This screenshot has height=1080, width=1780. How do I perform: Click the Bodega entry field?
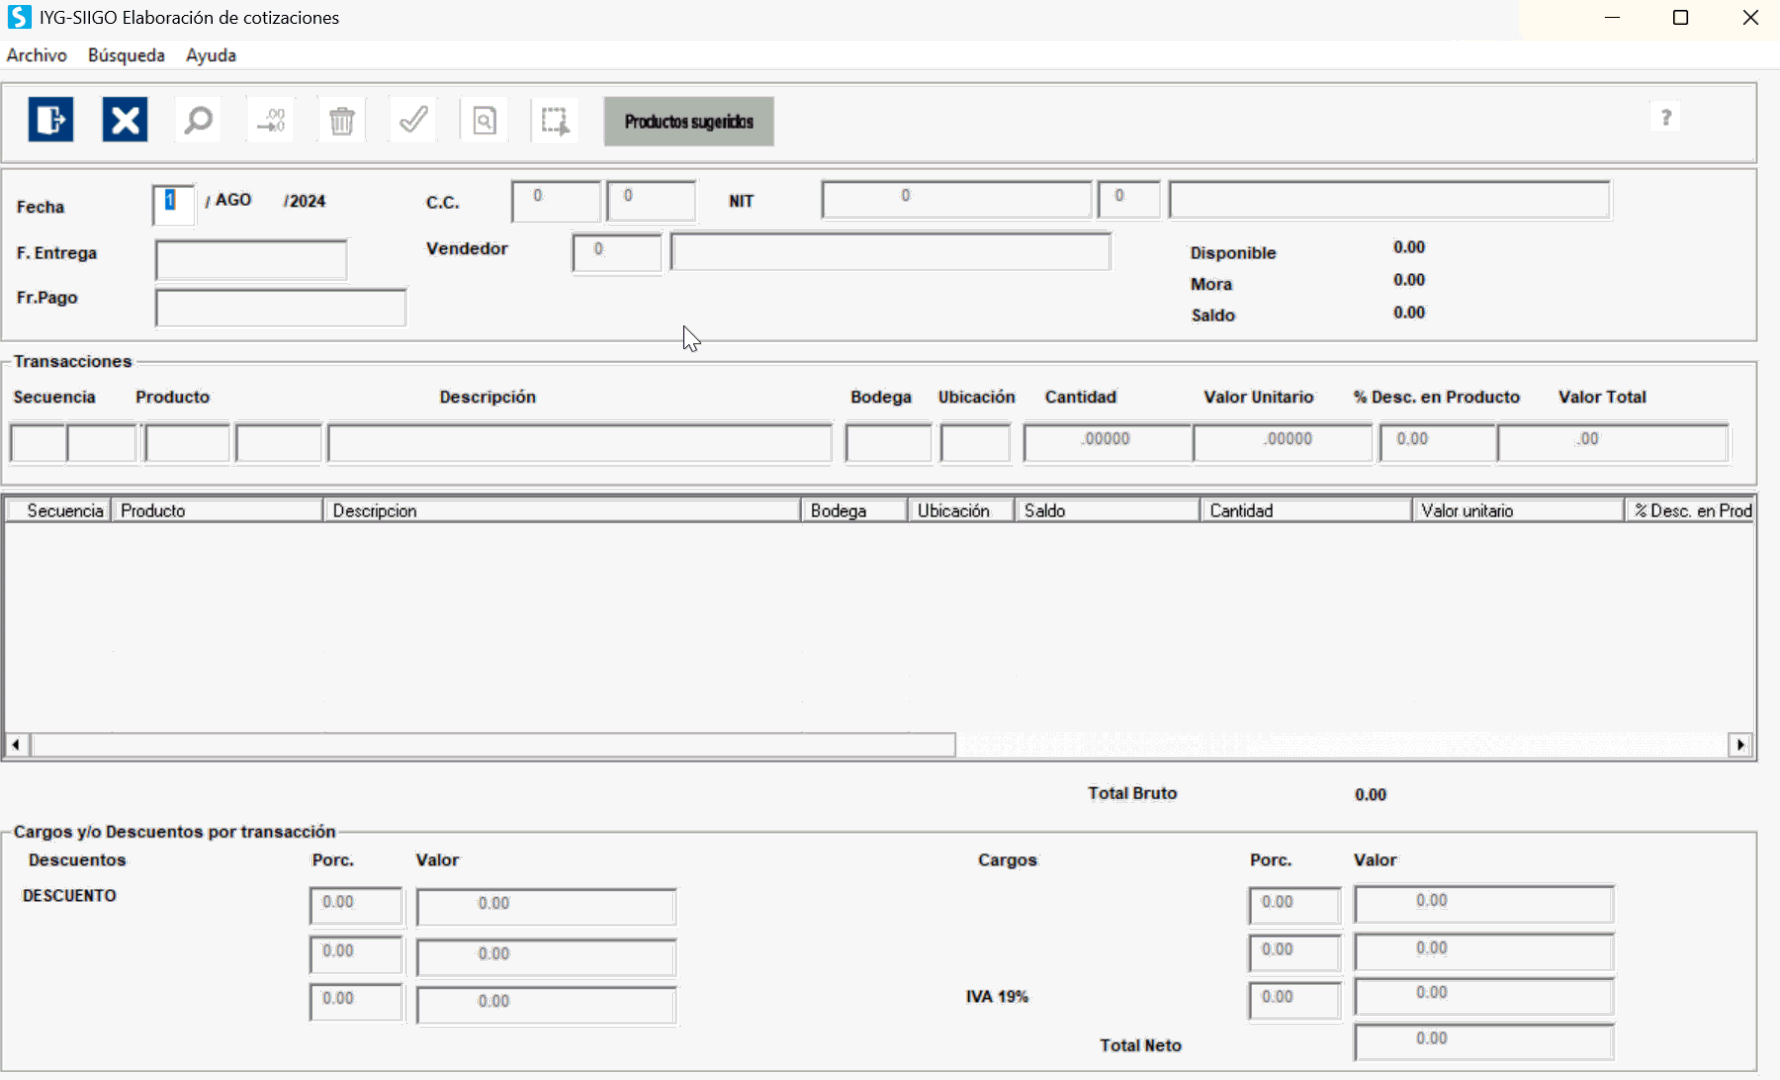[888, 443]
